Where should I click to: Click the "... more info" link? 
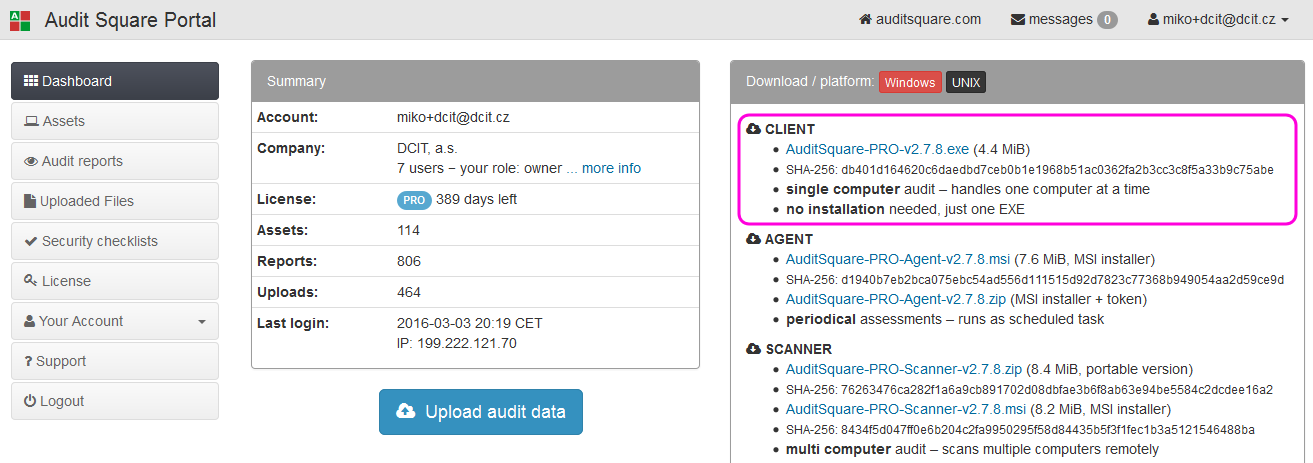(x=604, y=168)
